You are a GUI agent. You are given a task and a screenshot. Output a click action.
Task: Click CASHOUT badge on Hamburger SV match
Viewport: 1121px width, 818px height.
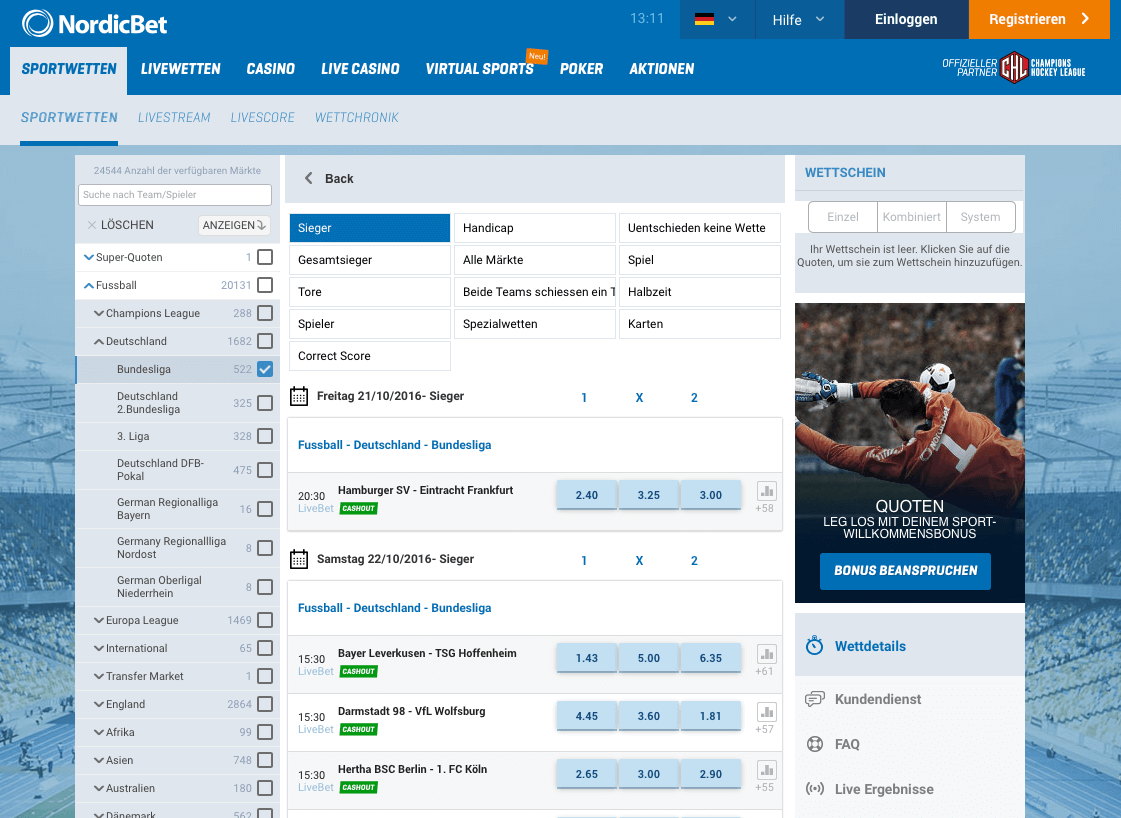tap(358, 508)
